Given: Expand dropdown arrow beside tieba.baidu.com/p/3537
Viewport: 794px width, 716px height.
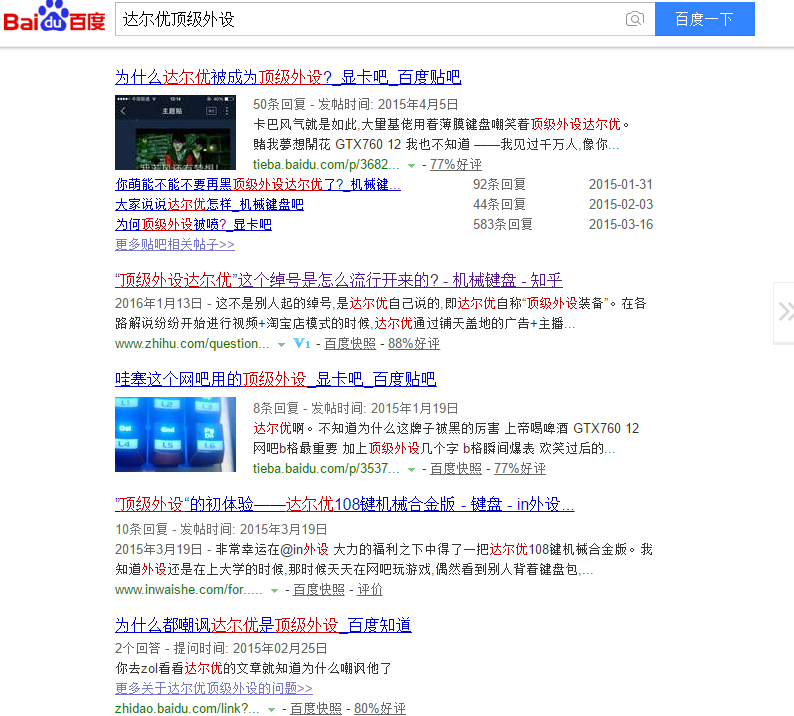Looking at the screenshot, I should 411,470.
